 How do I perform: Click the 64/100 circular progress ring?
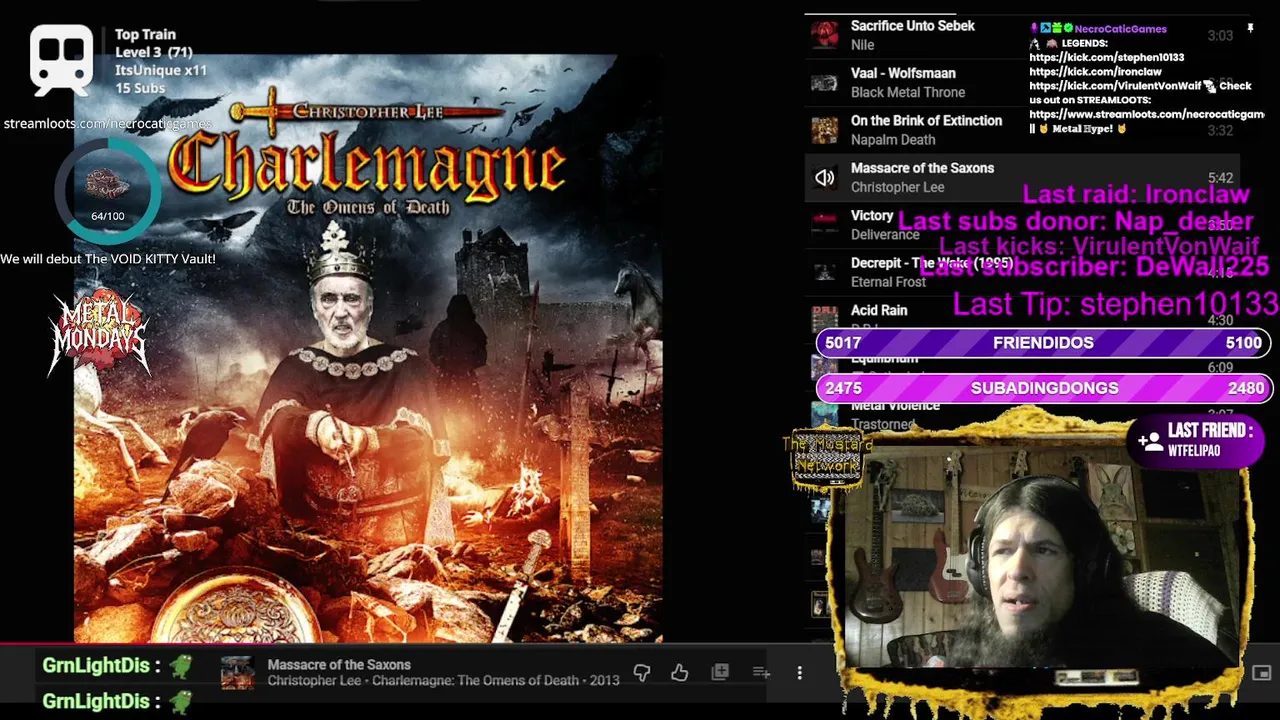pyautogui.click(x=107, y=191)
